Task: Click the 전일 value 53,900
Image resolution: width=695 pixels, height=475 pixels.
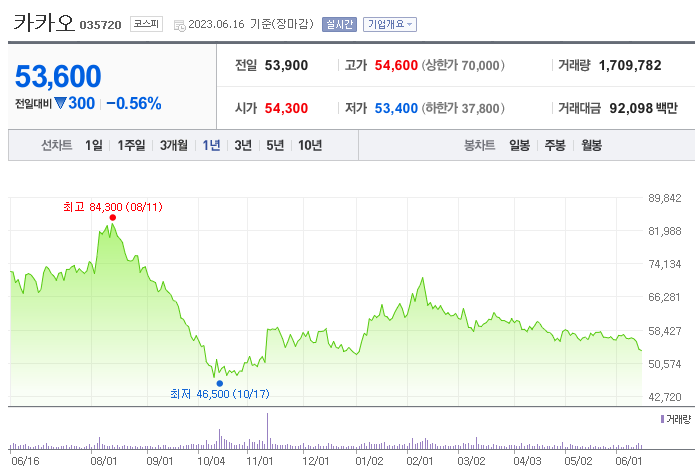Action: point(286,66)
